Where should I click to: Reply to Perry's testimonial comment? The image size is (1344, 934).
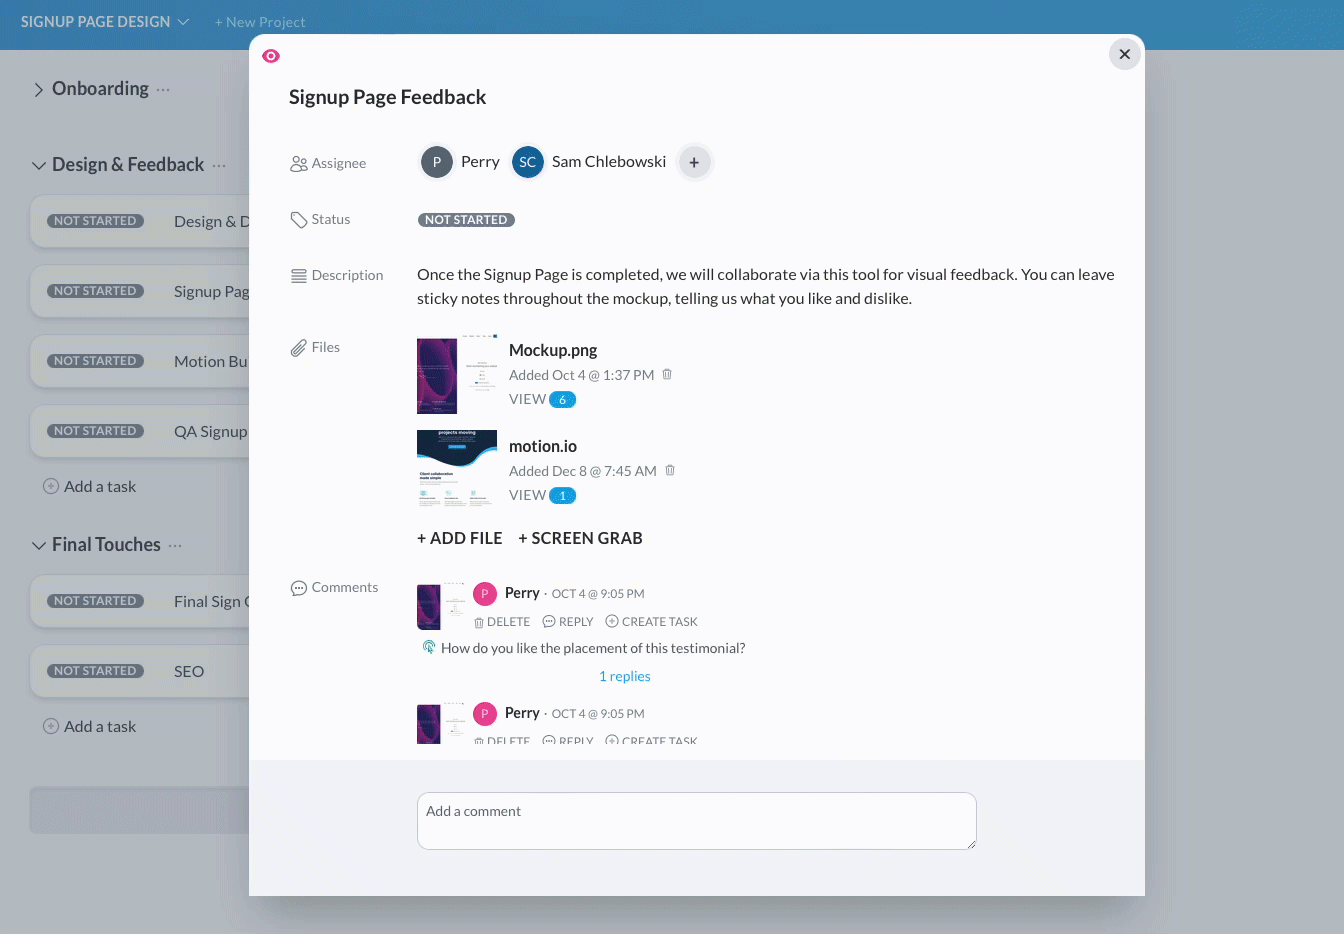[x=568, y=622]
